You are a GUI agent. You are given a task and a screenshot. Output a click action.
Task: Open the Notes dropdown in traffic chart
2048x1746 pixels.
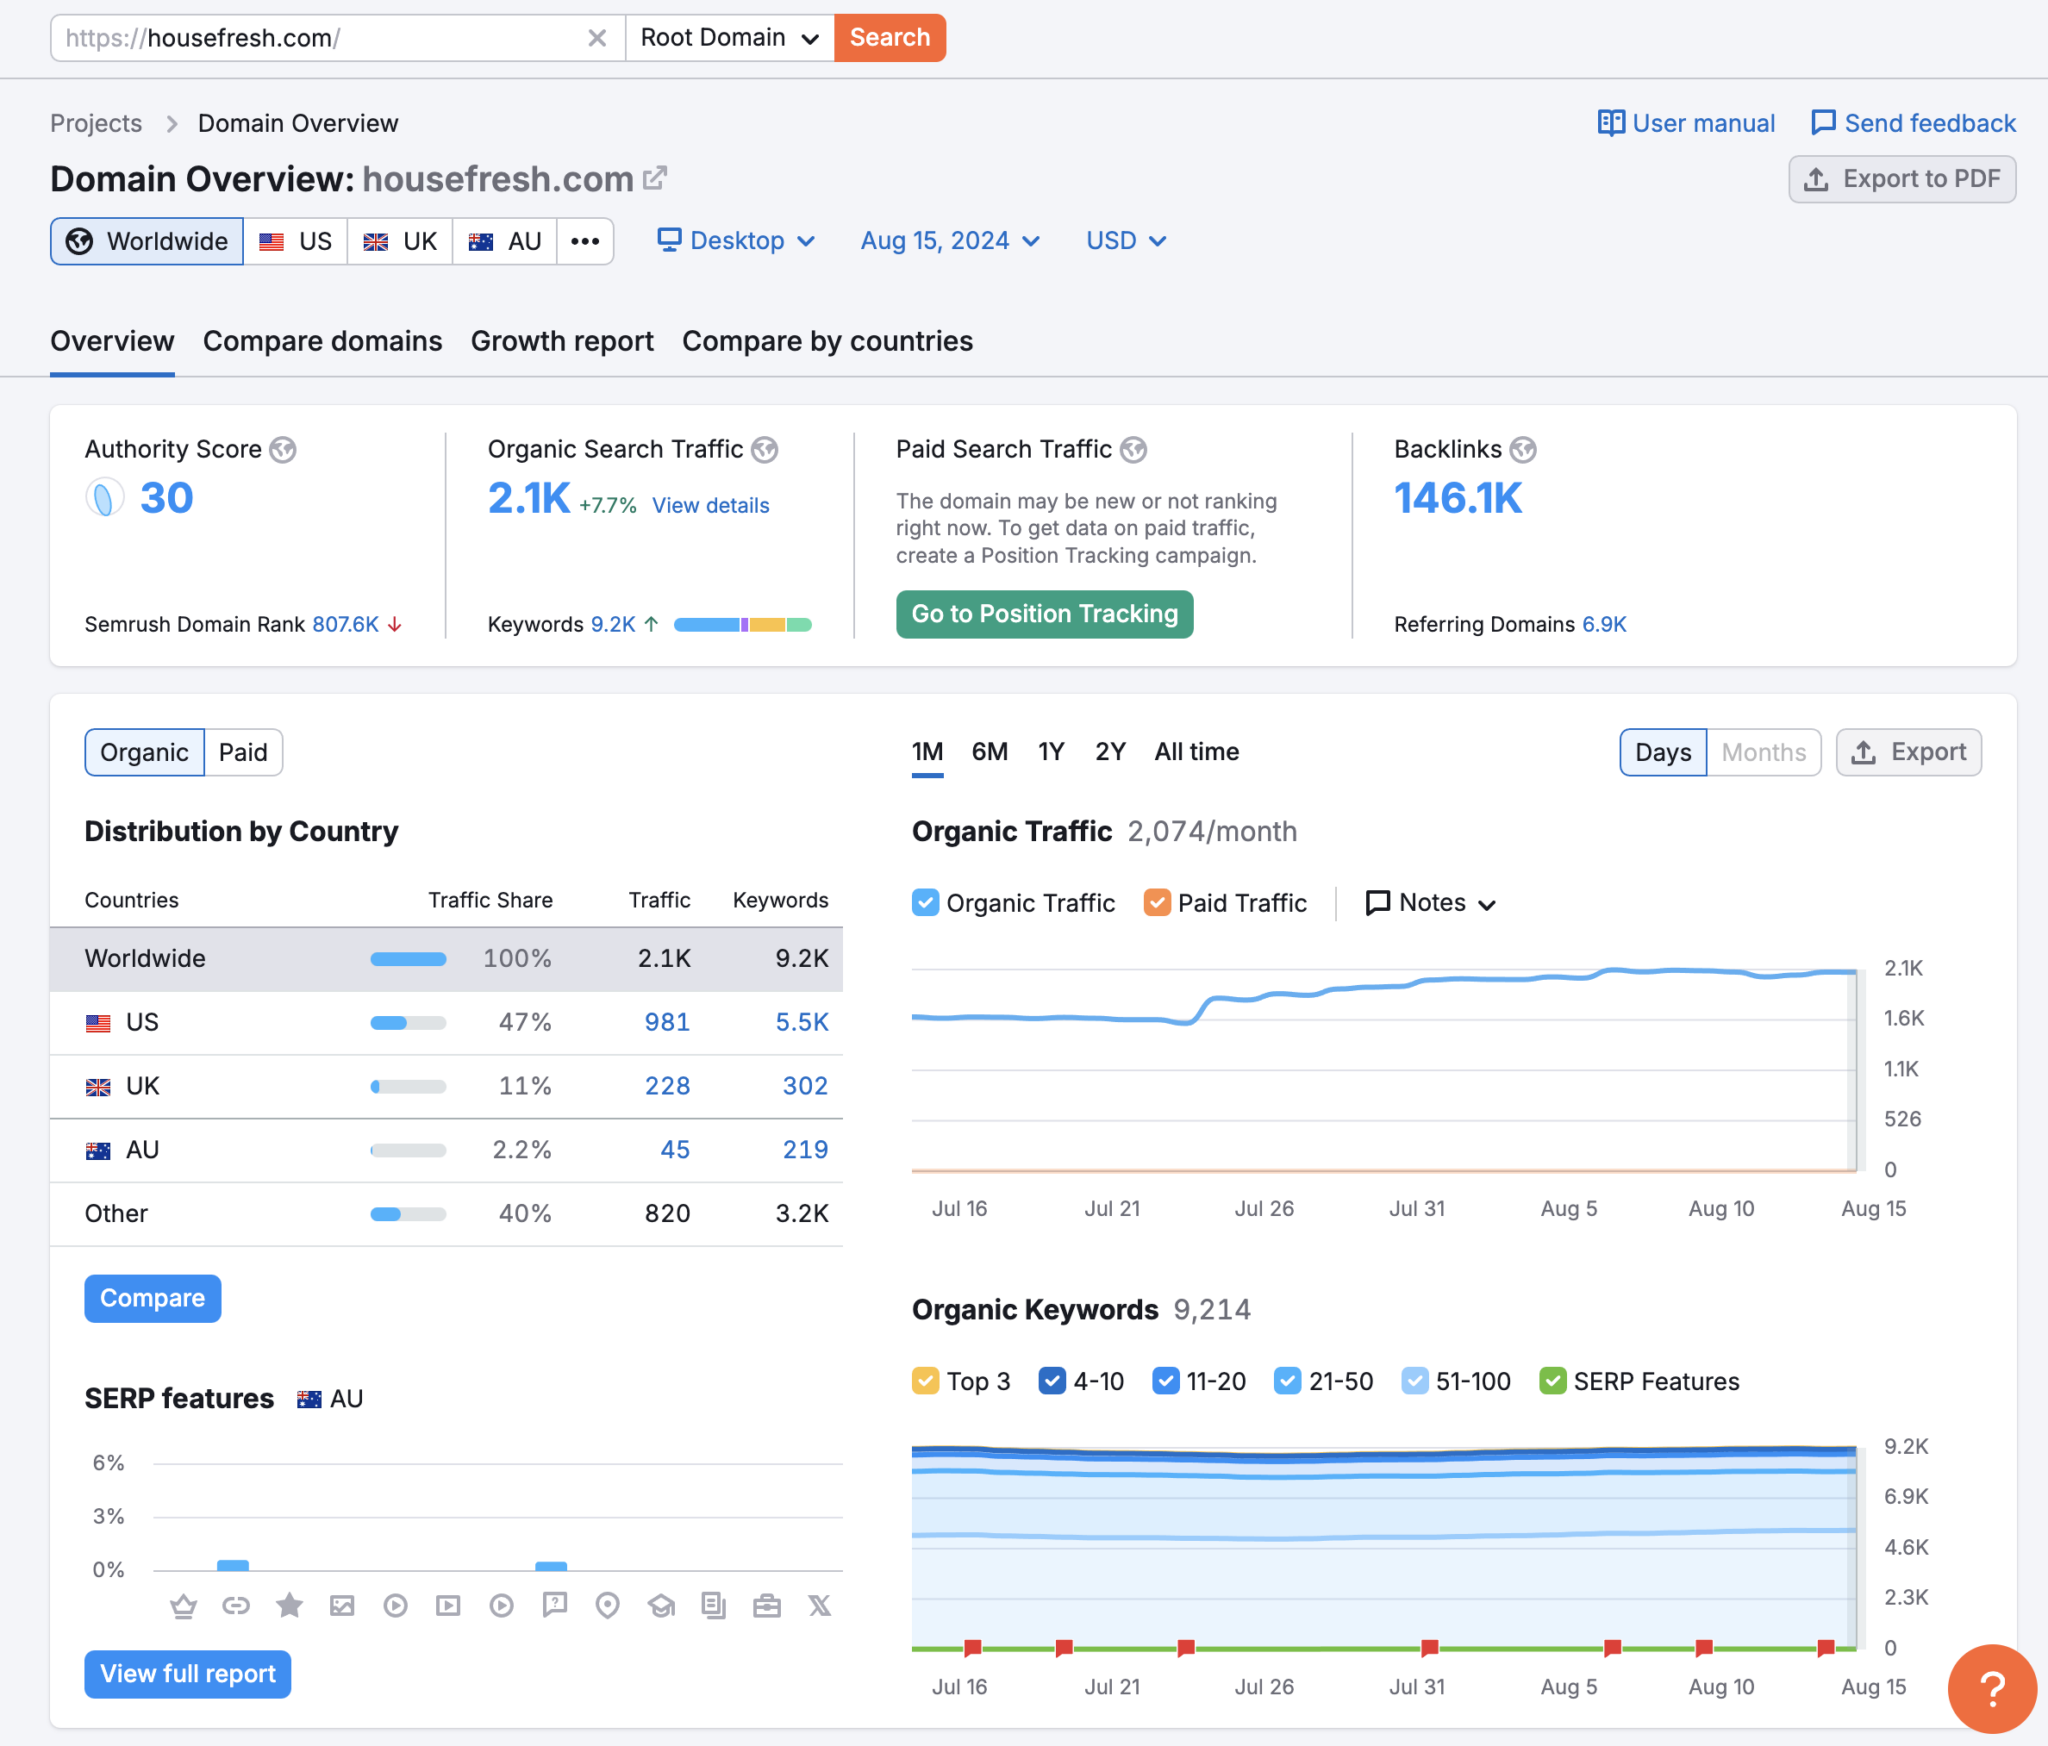tap(1430, 903)
